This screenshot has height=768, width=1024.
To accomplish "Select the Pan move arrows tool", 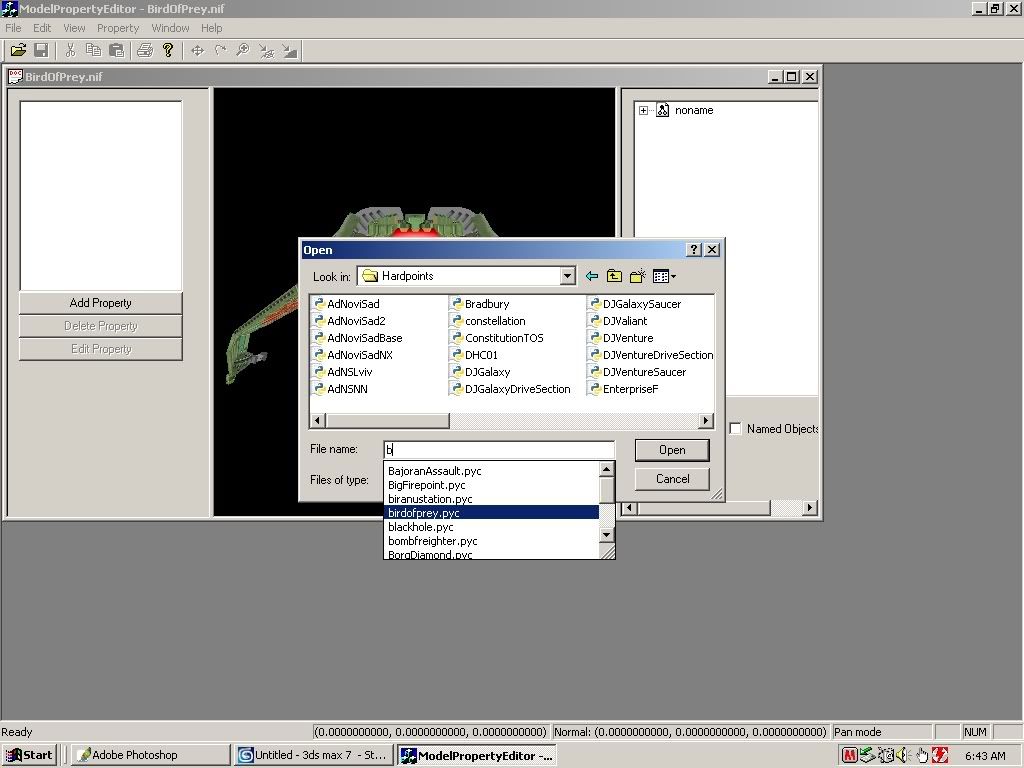I will coord(197,50).
